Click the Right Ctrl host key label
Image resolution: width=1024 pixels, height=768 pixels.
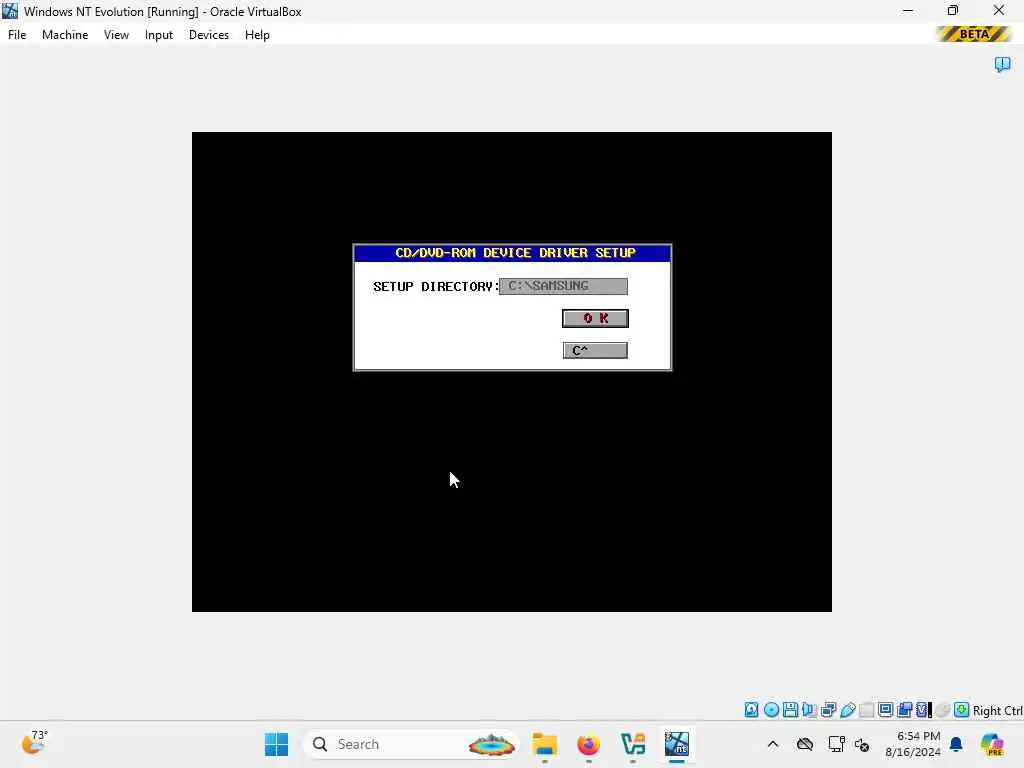[997, 711]
